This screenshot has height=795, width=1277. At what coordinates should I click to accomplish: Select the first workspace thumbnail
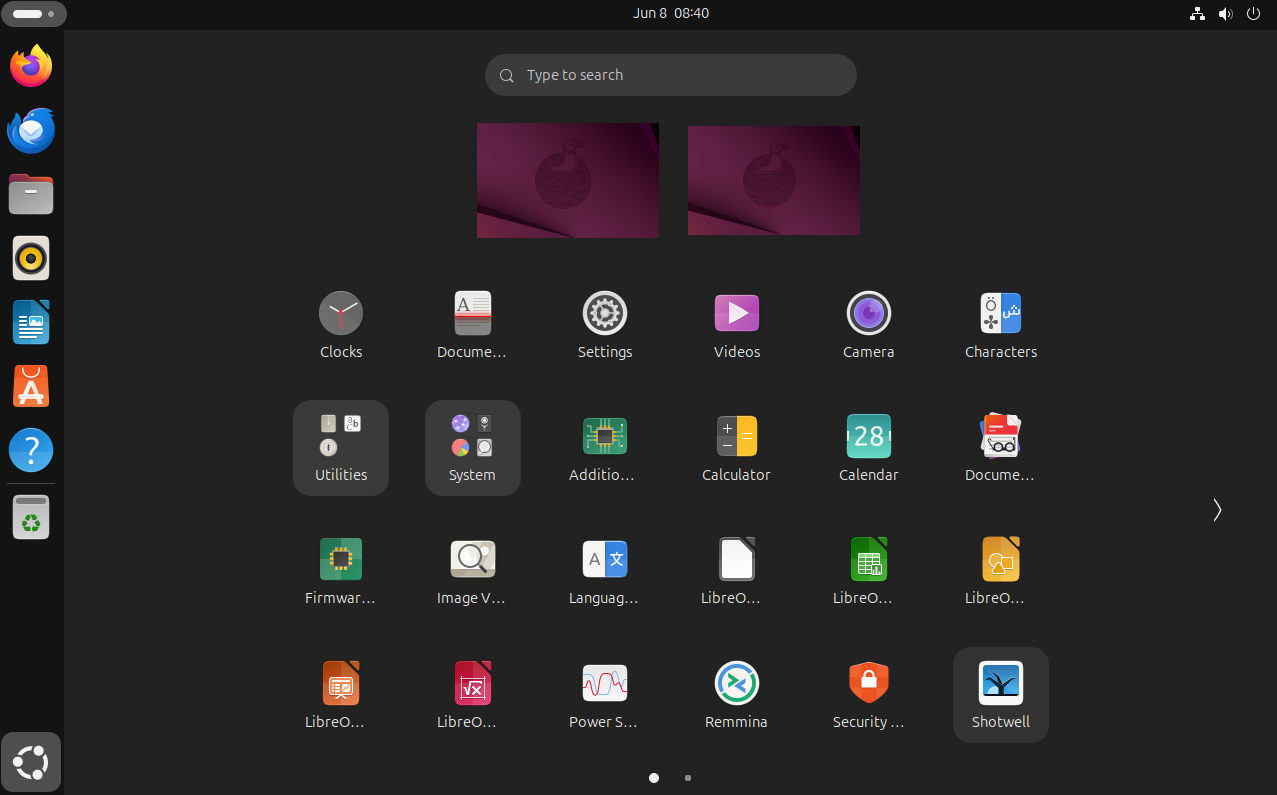click(567, 180)
